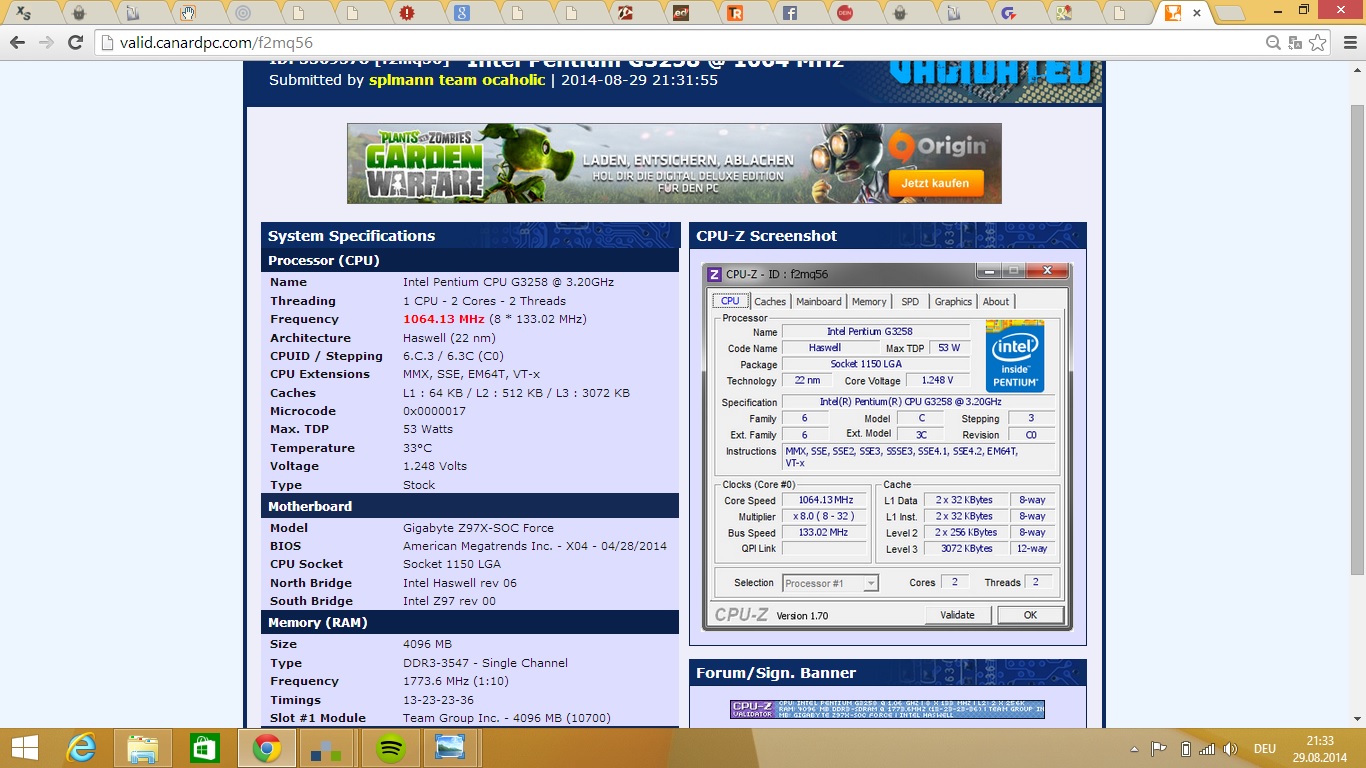Open File Explorer from the taskbar
Image resolution: width=1366 pixels, height=768 pixels.
pos(143,748)
